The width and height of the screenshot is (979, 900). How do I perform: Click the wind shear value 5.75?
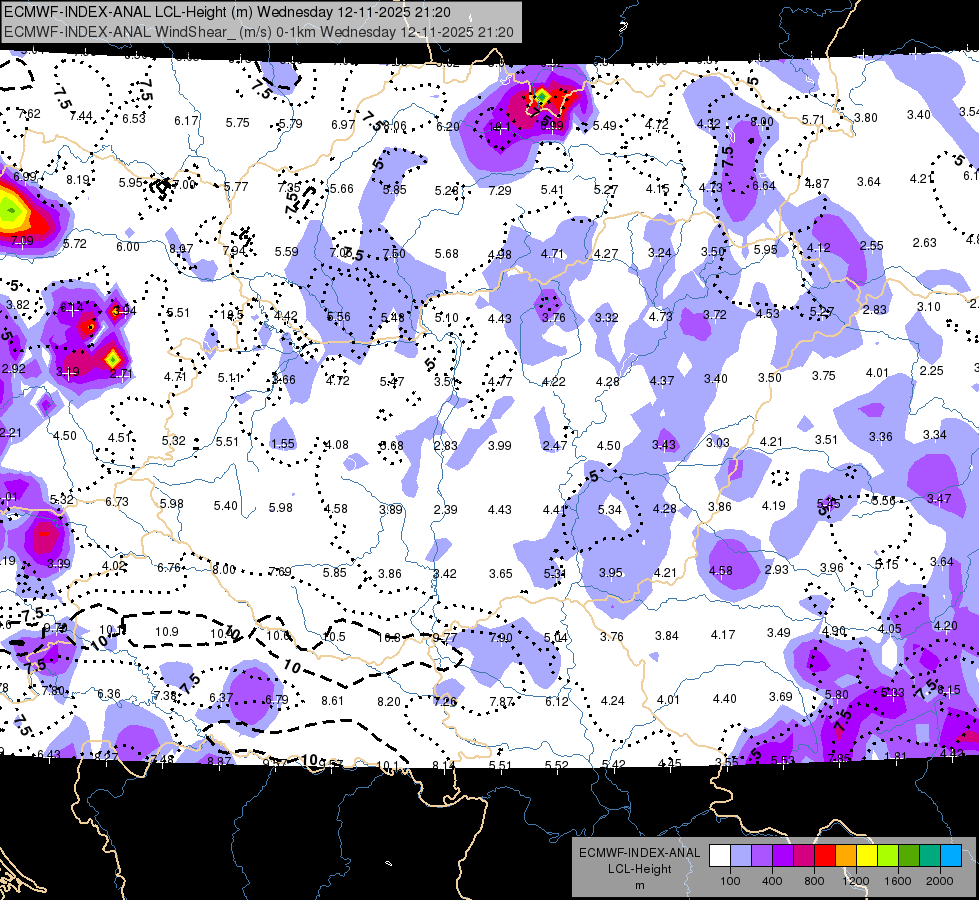pos(237,123)
